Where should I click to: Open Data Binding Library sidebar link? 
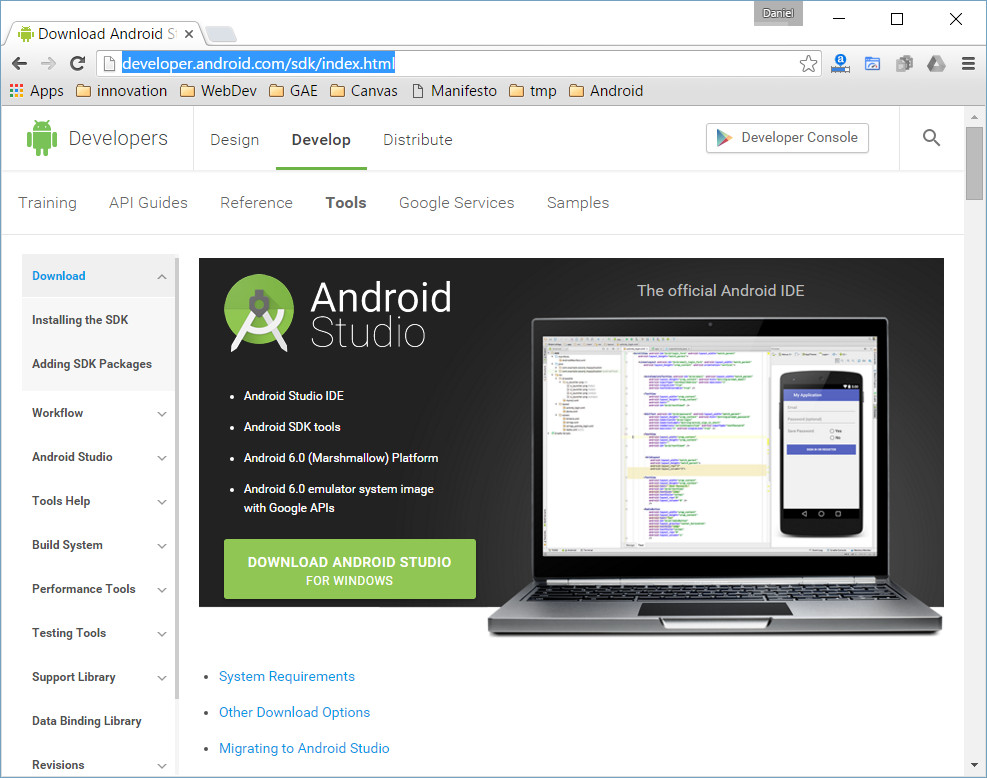(87, 721)
